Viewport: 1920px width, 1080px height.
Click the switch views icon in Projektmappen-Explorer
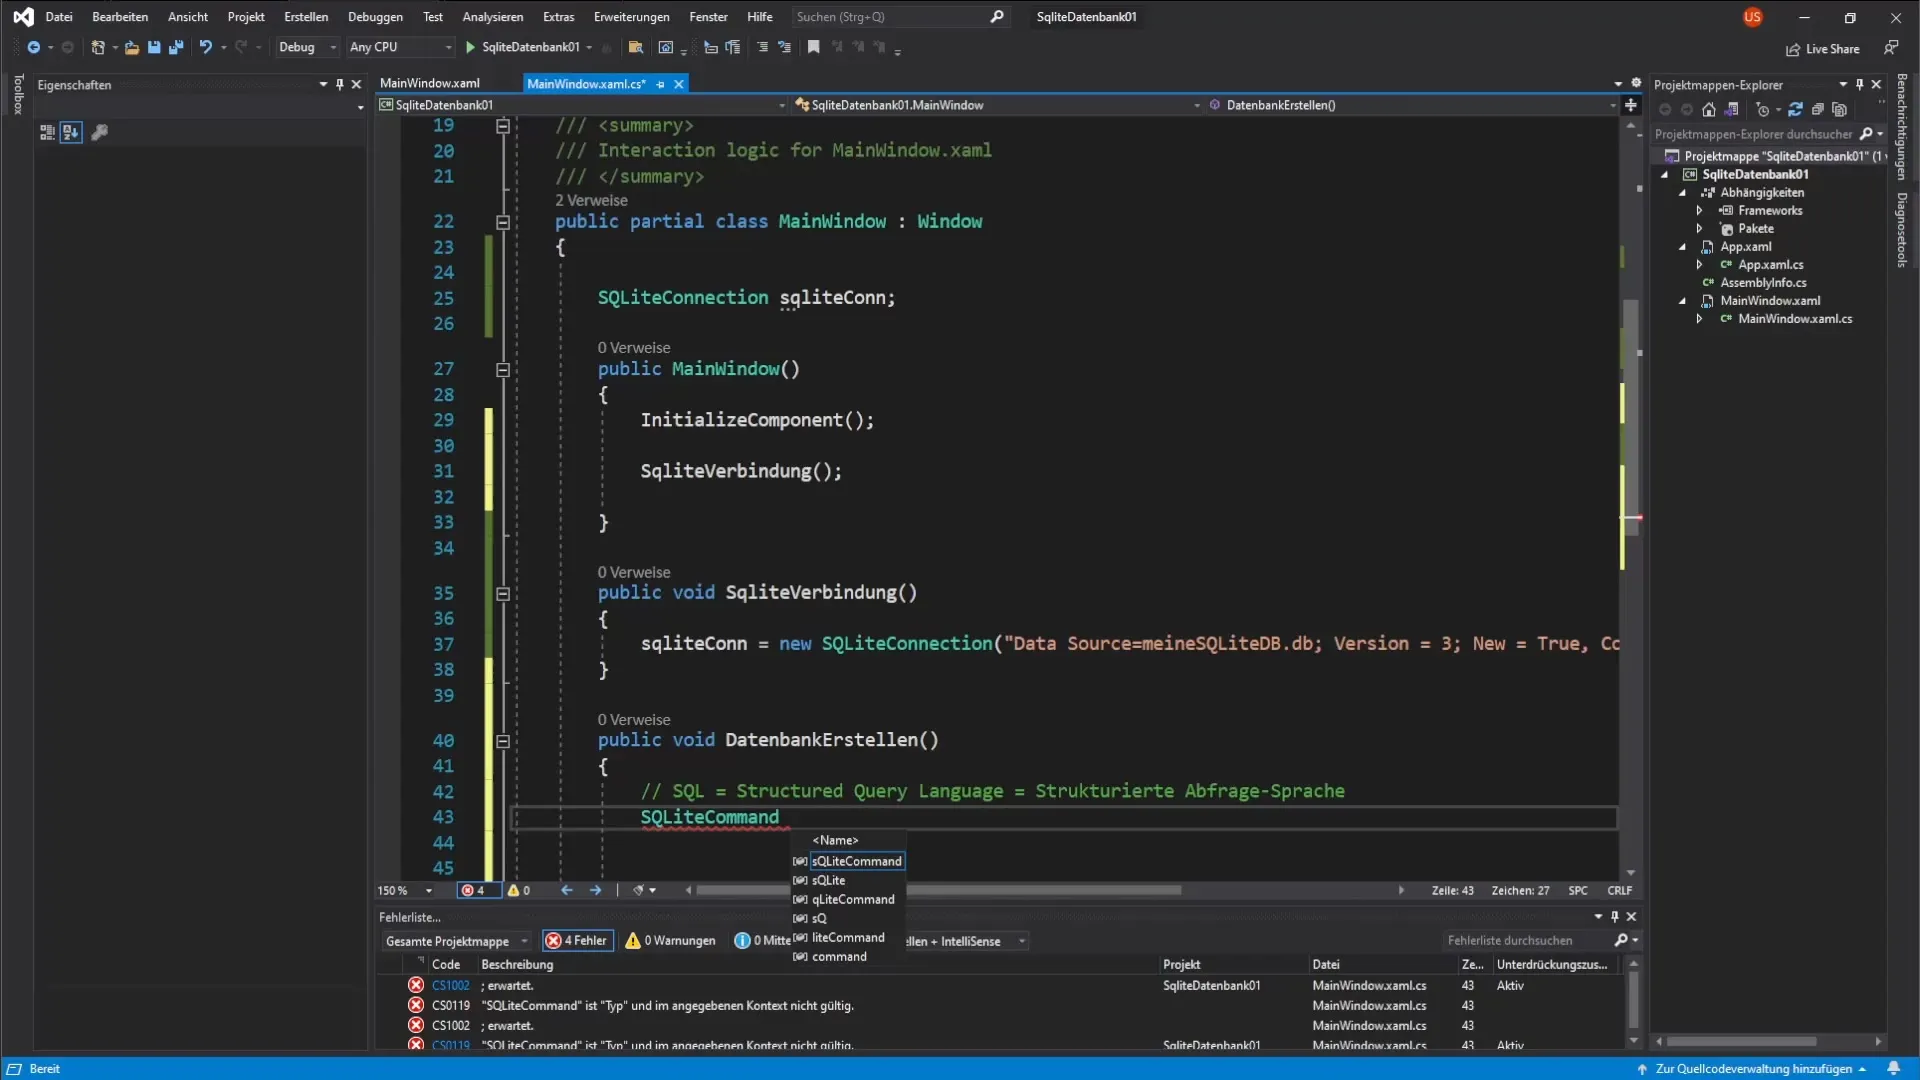pos(1732,110)
